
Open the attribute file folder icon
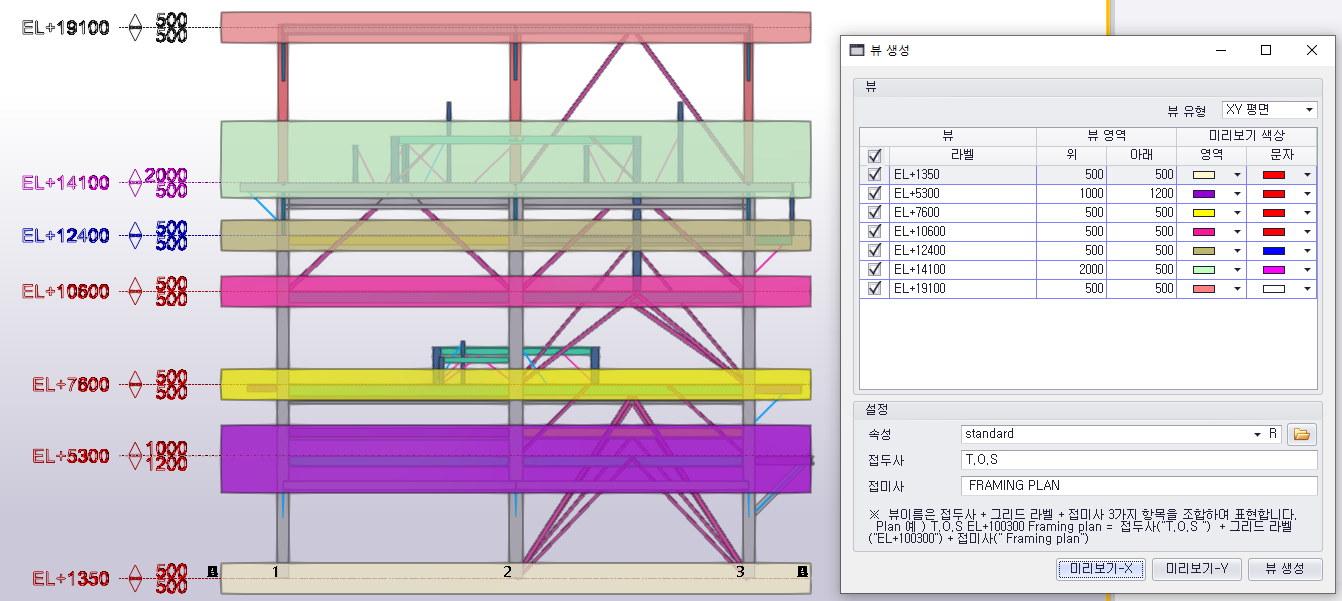[x=1301, y=434]
